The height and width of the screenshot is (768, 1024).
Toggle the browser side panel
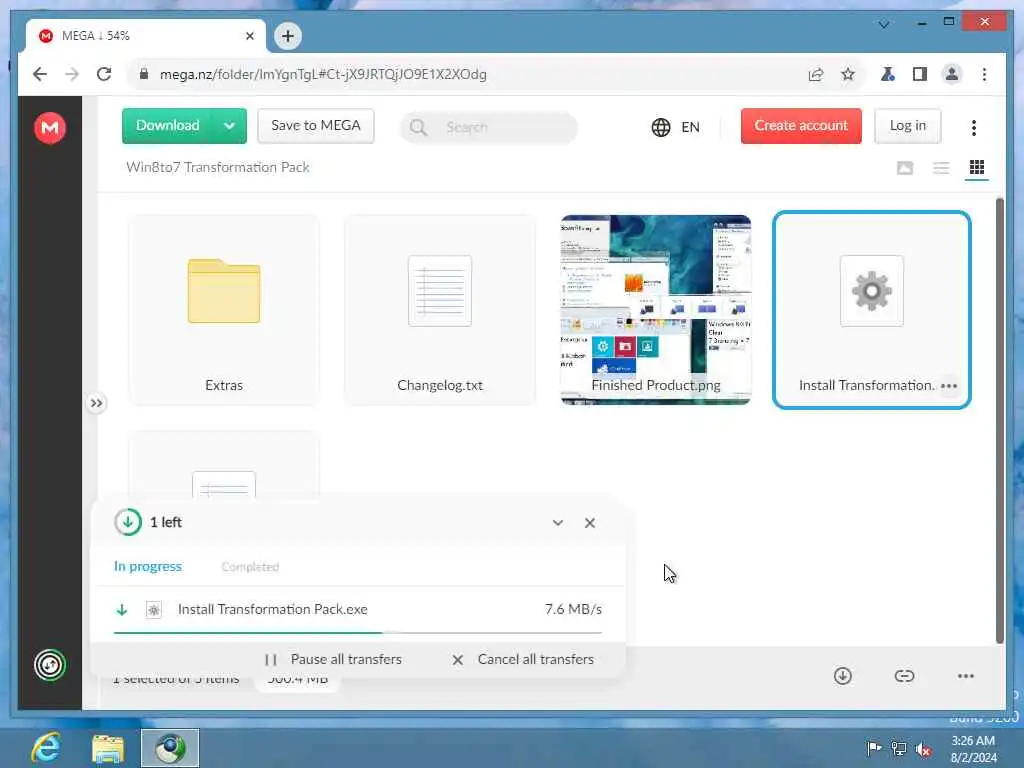[920, 74]
